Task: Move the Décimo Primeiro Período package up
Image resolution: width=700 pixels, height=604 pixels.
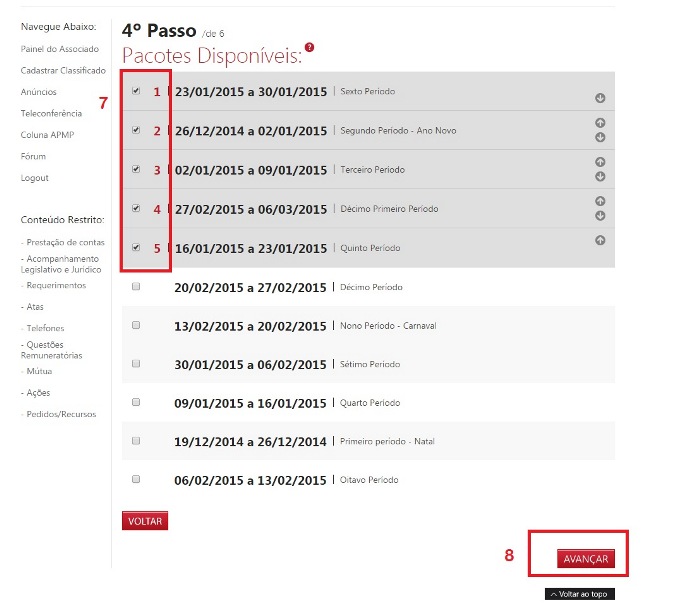Action: point(600,201)
